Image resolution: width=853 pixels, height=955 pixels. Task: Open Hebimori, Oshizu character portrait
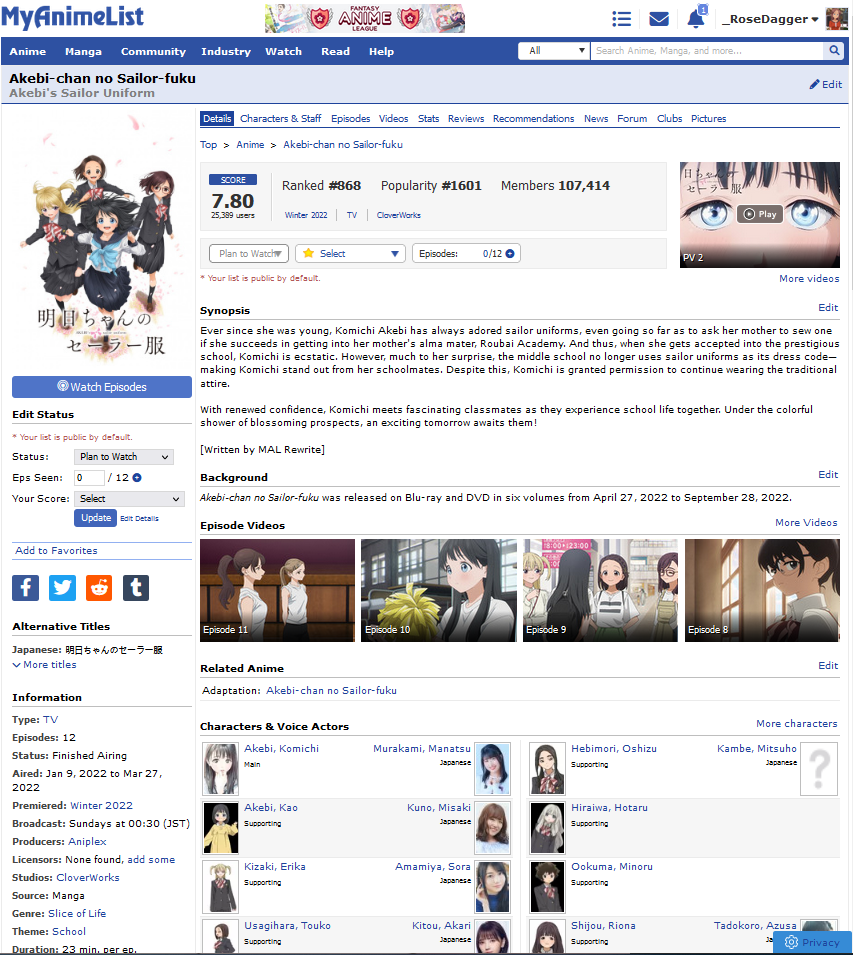click(x=547, y=769)
